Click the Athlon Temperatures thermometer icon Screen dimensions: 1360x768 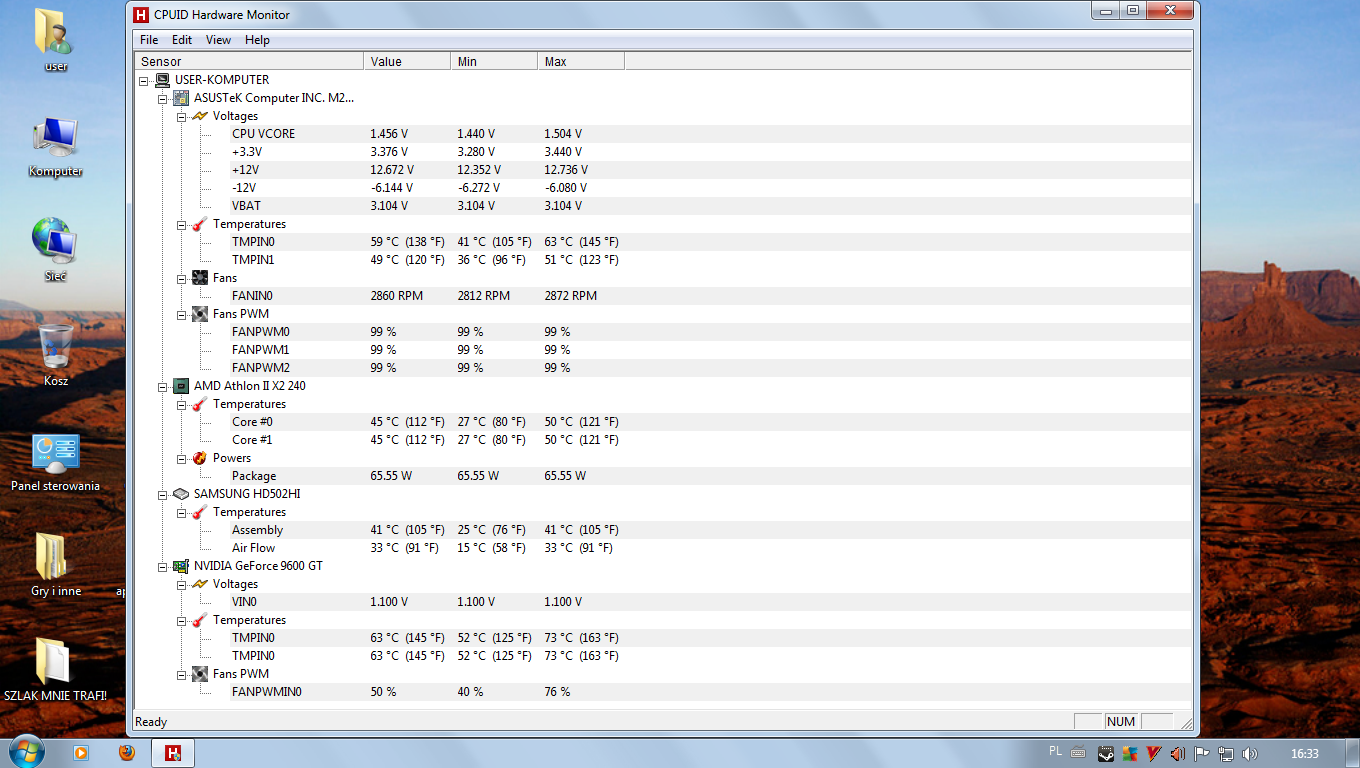[x=200, y=404]
